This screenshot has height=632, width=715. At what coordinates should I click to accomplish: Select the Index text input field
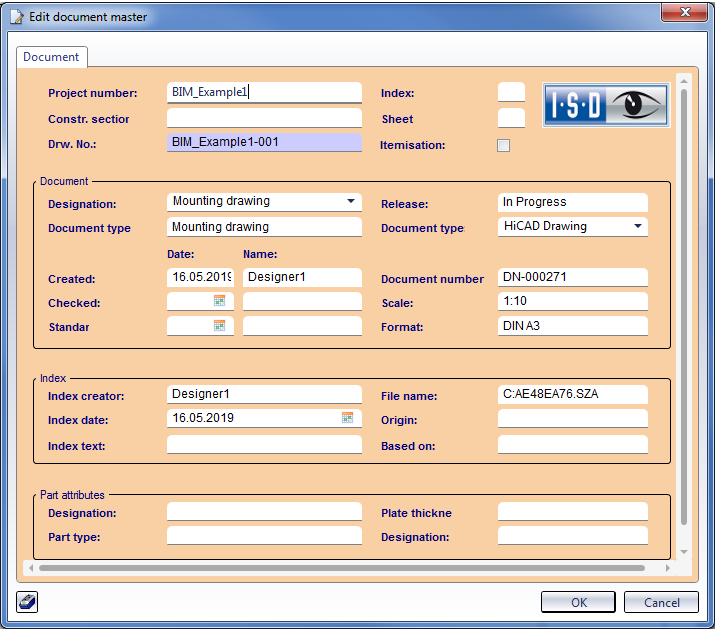[x=264, y=445]
